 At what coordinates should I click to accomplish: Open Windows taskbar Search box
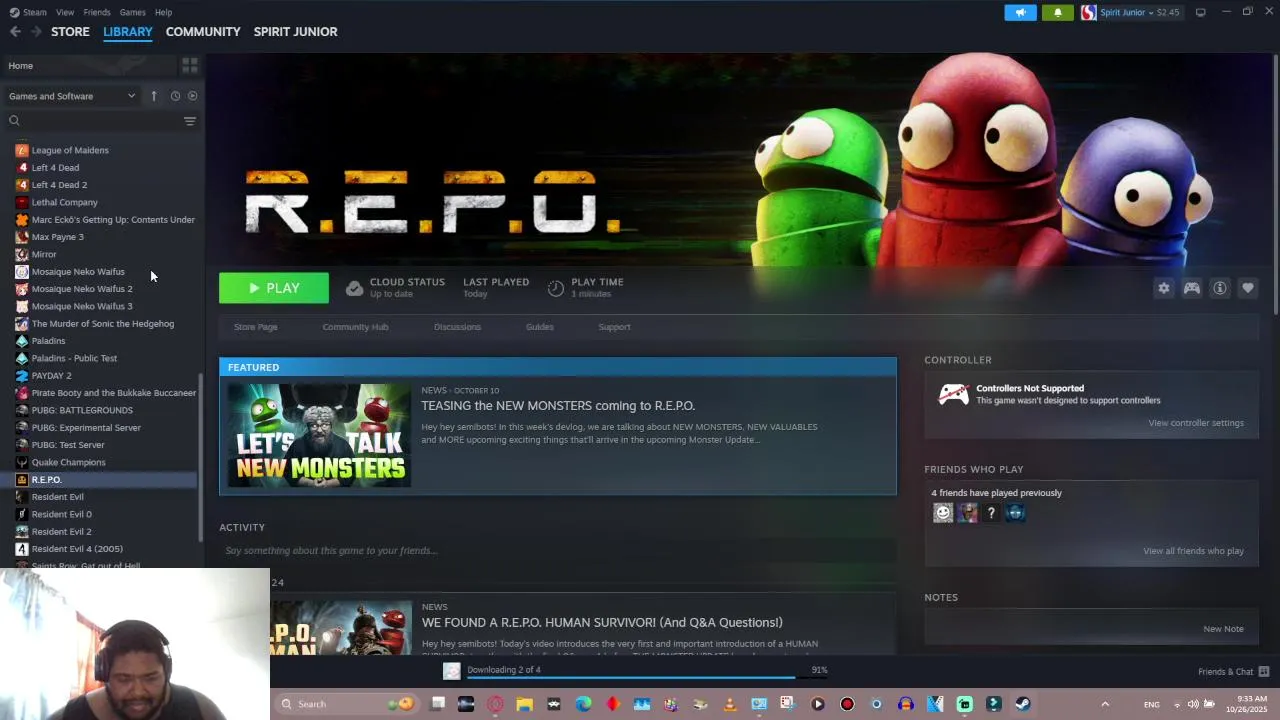[346, 704]
